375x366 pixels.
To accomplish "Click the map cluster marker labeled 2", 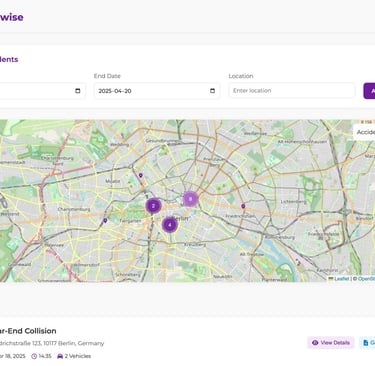I will pyautogui.click(x=153, y=206).
